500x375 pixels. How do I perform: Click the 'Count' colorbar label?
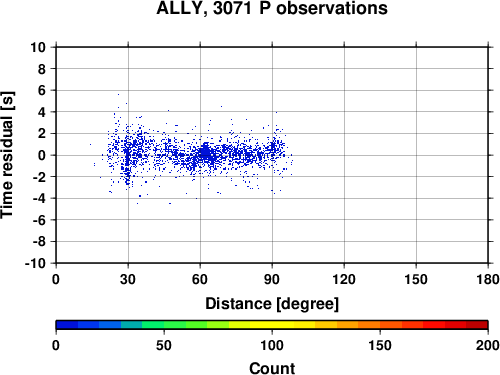272,369
